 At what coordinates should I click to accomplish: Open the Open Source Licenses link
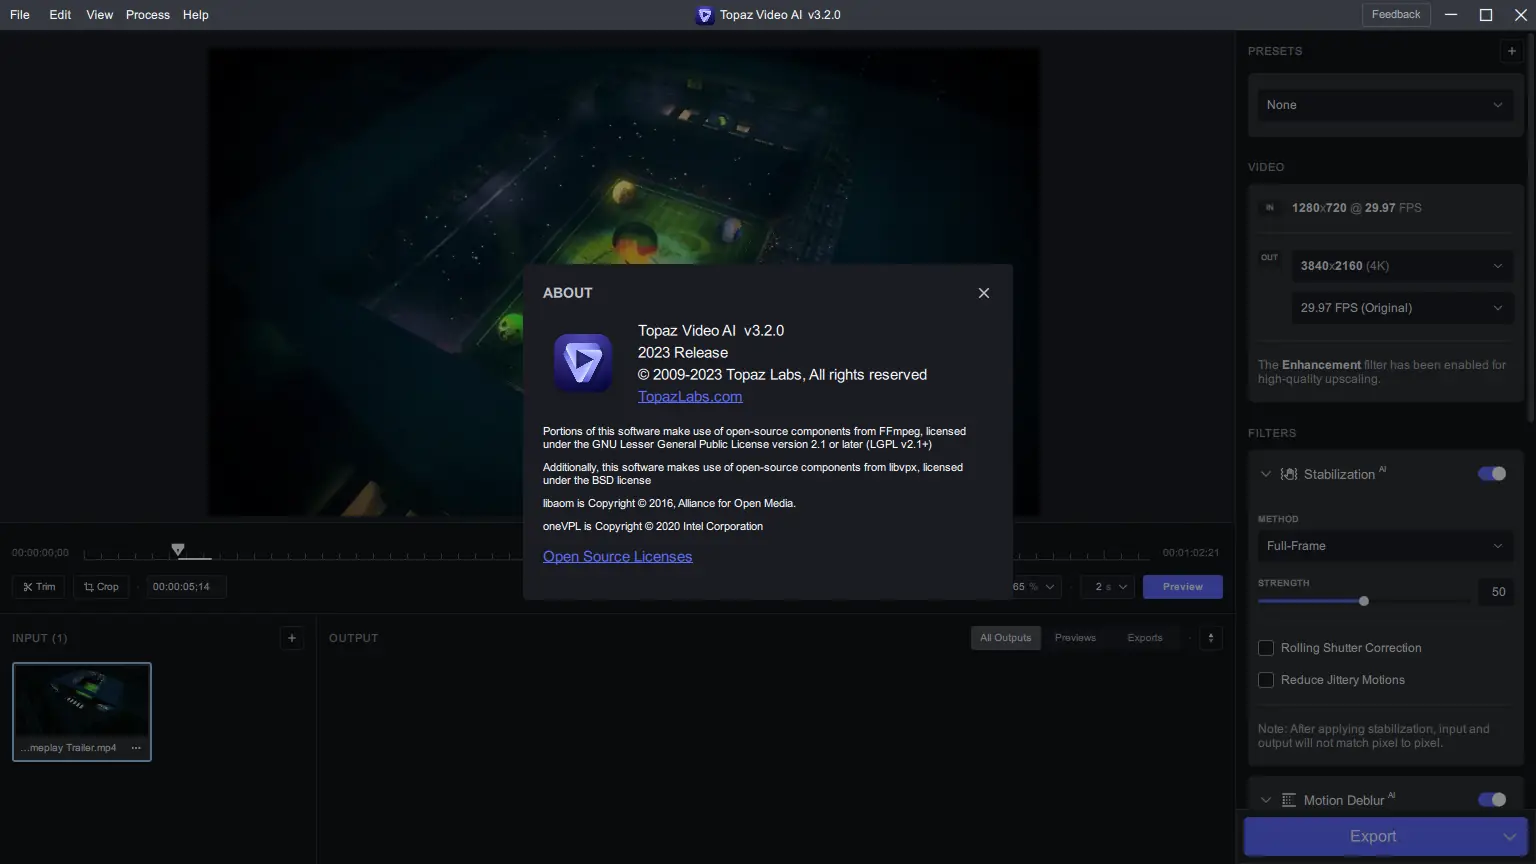(x=617, y=557)
